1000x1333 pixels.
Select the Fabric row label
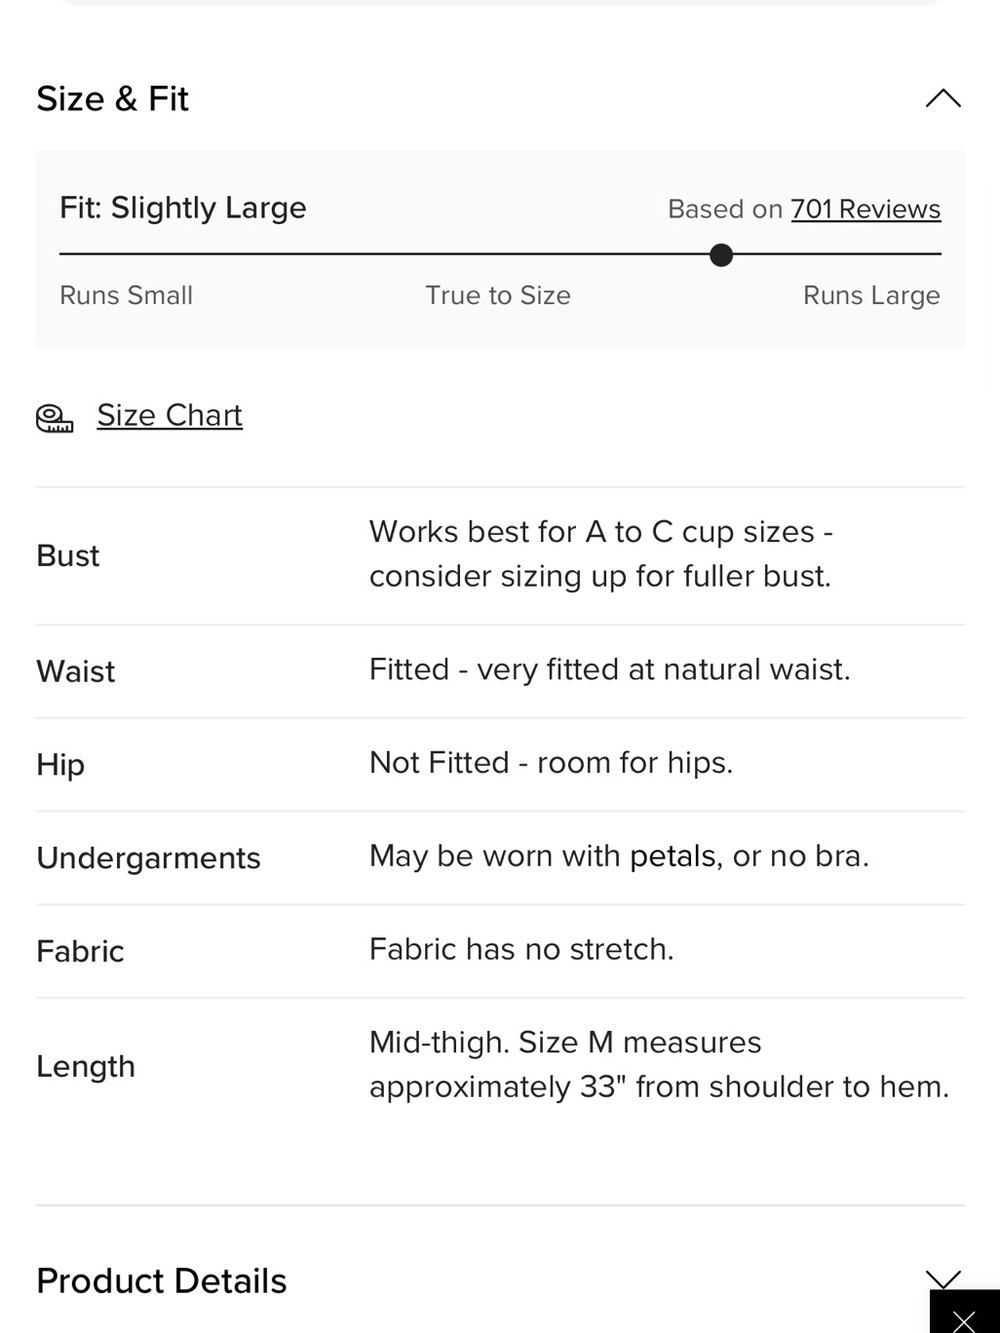pos(80,951)
